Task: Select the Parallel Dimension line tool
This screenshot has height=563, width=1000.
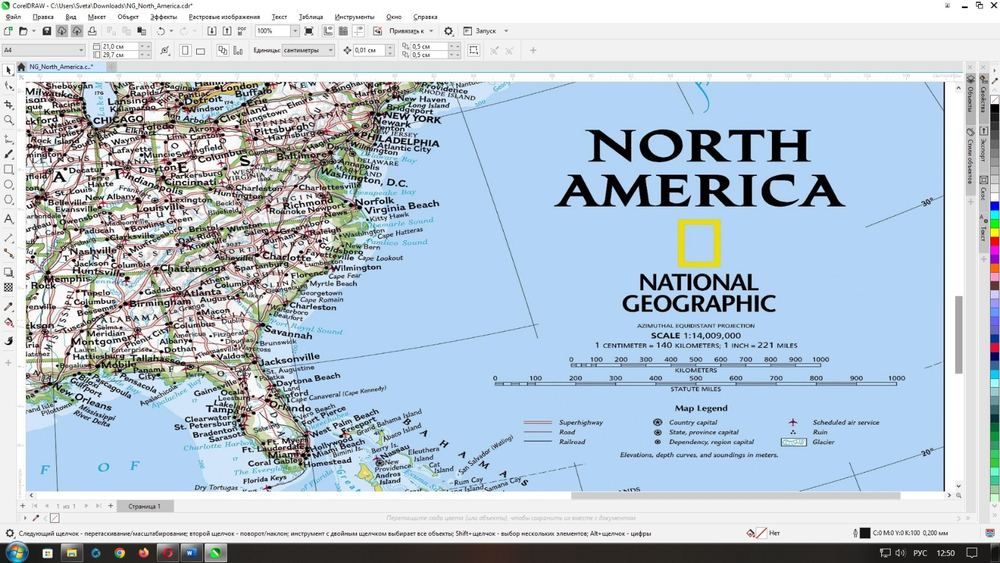Action: click(8, 237)
